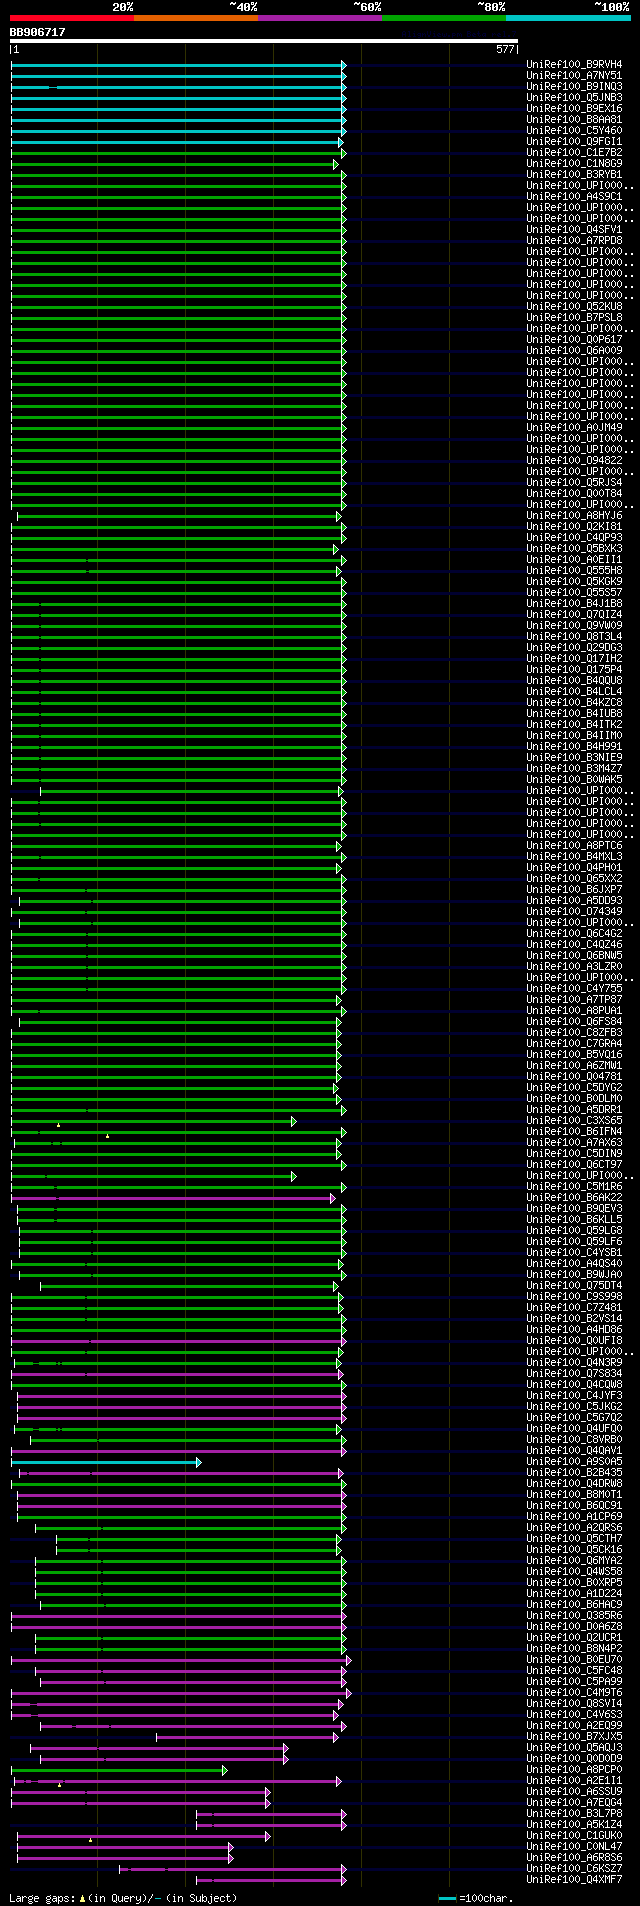
Task: Select hit label UniRef100_Q17IH2
Action: (574, 658)
